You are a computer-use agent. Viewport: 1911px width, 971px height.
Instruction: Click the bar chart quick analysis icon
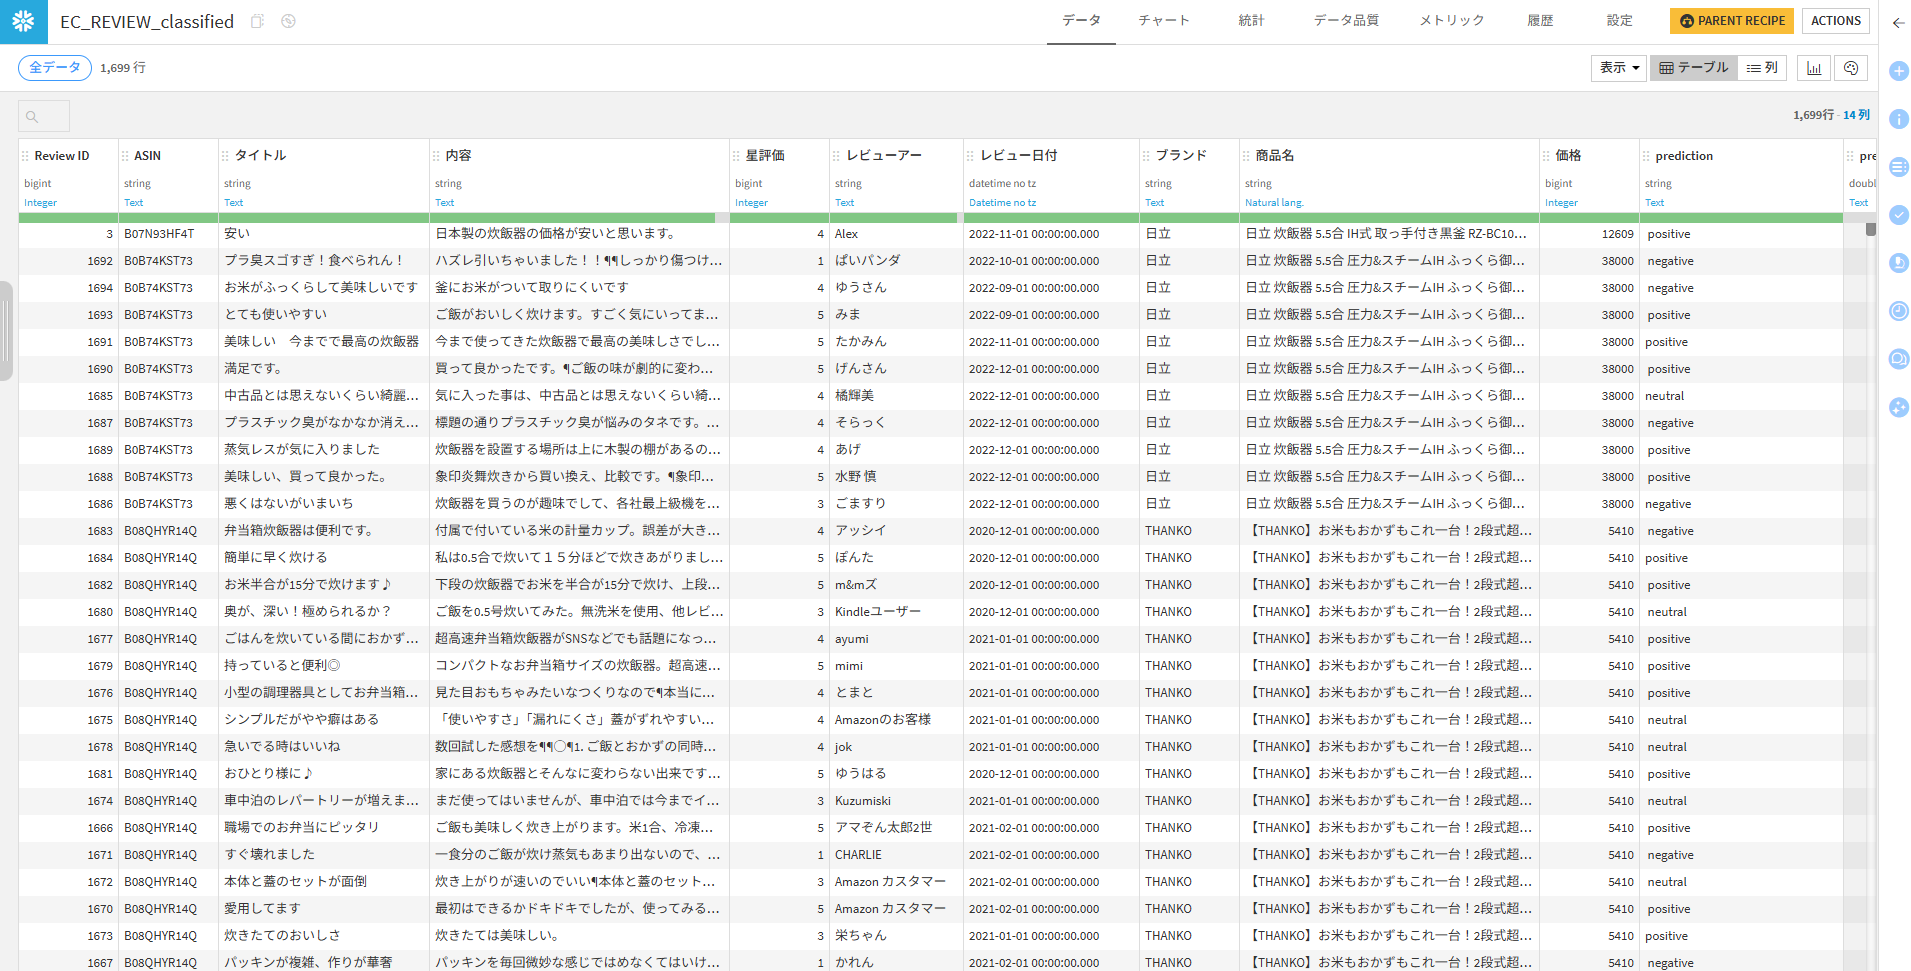(x=1814, y=68)
